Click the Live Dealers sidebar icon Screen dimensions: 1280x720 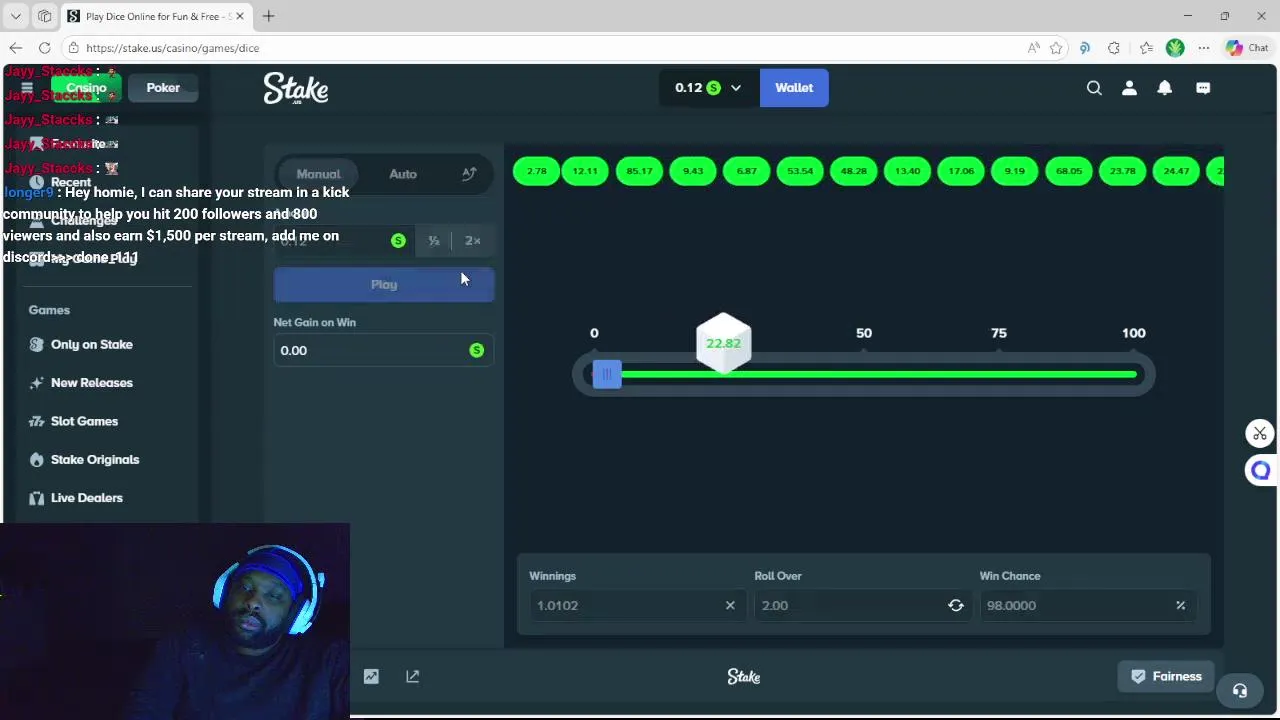[x=37, y=498]
